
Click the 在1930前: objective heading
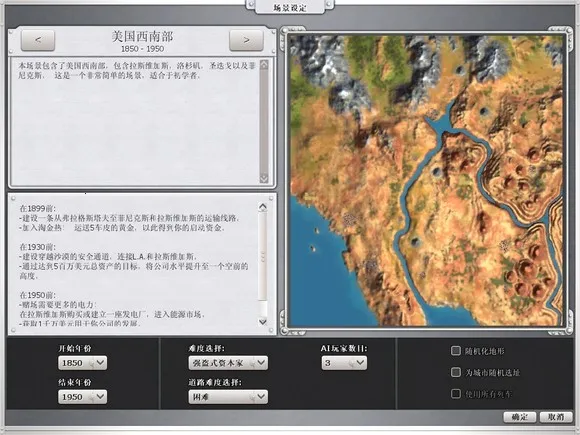[38, 247]
